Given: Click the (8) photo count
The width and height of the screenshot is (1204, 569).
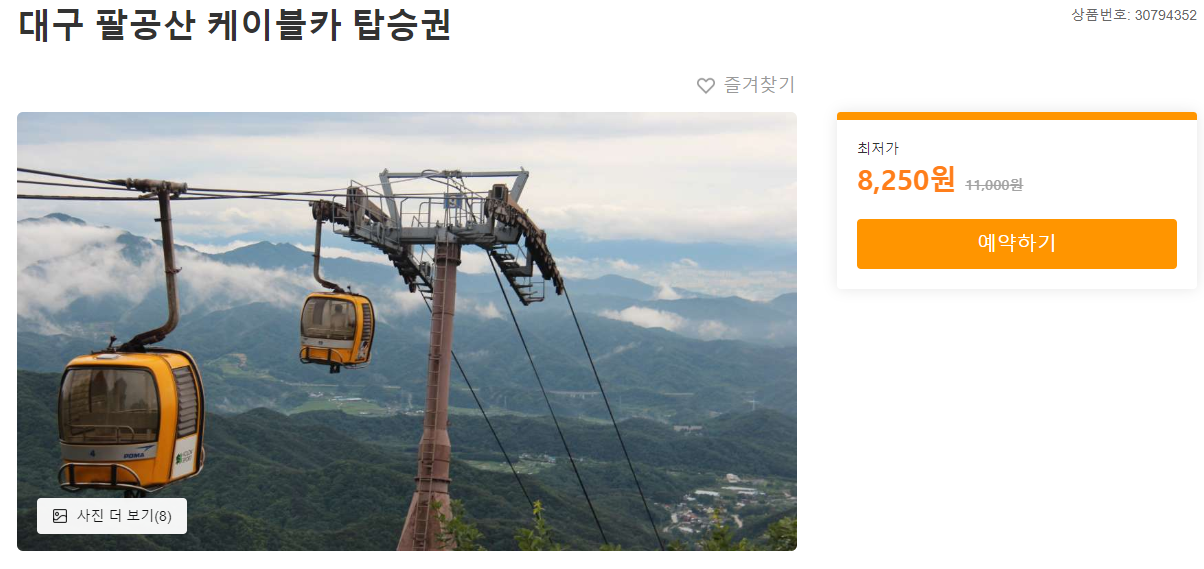Looking at the screenshot, I should tap(163, 516).
